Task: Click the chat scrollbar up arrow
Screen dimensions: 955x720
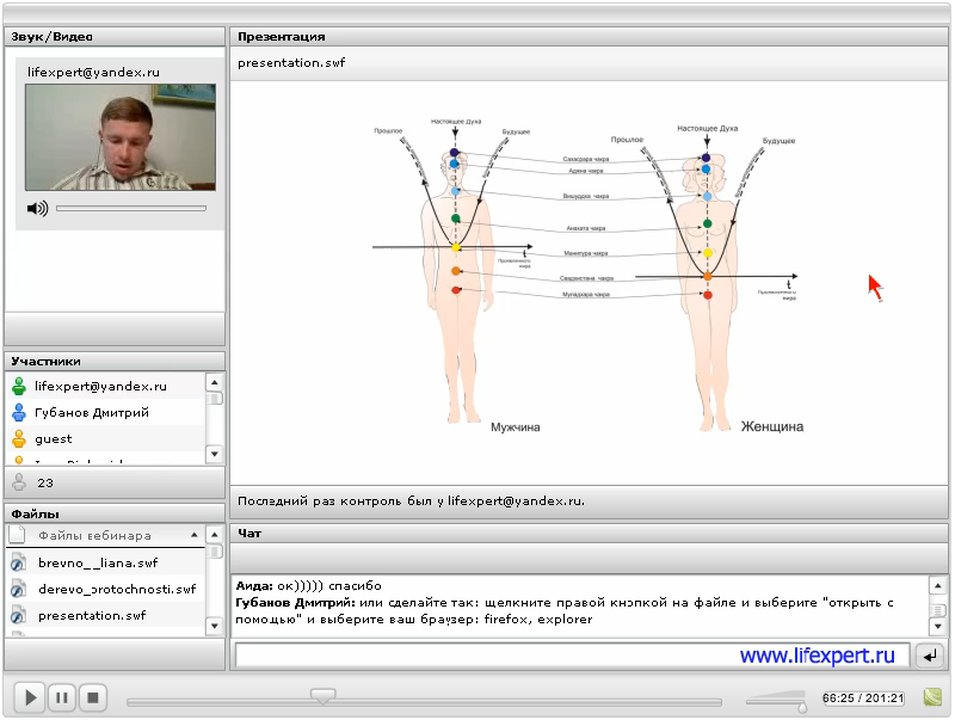Action: (938, 586)
